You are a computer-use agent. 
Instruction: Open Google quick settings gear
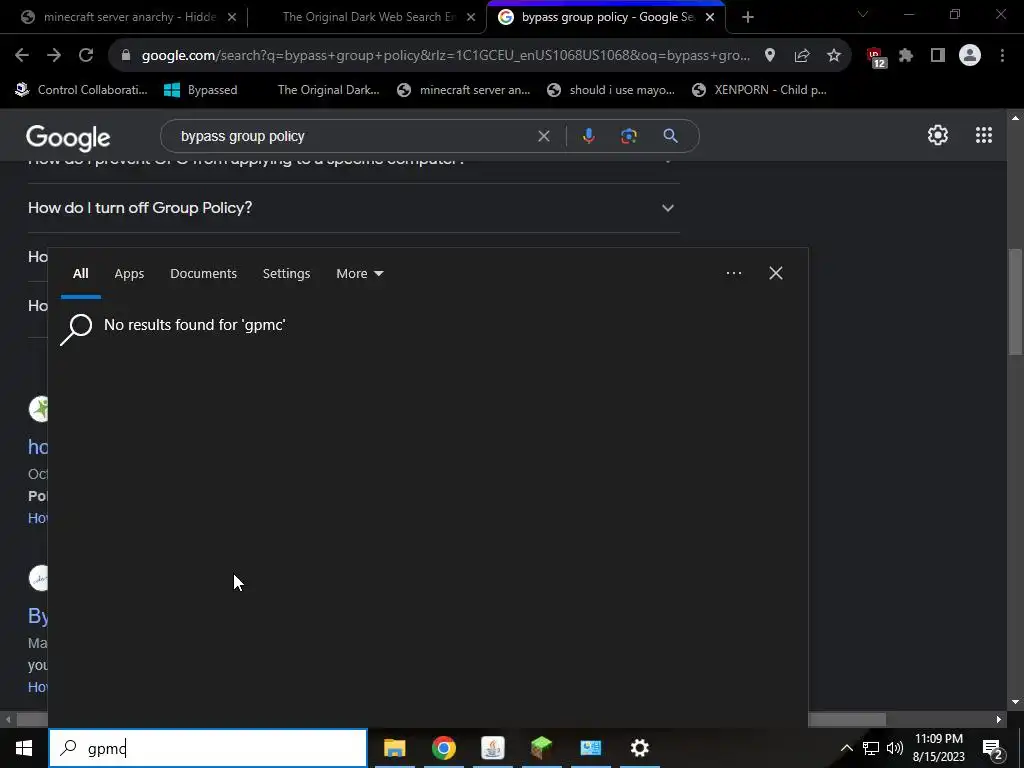(938, 135)
